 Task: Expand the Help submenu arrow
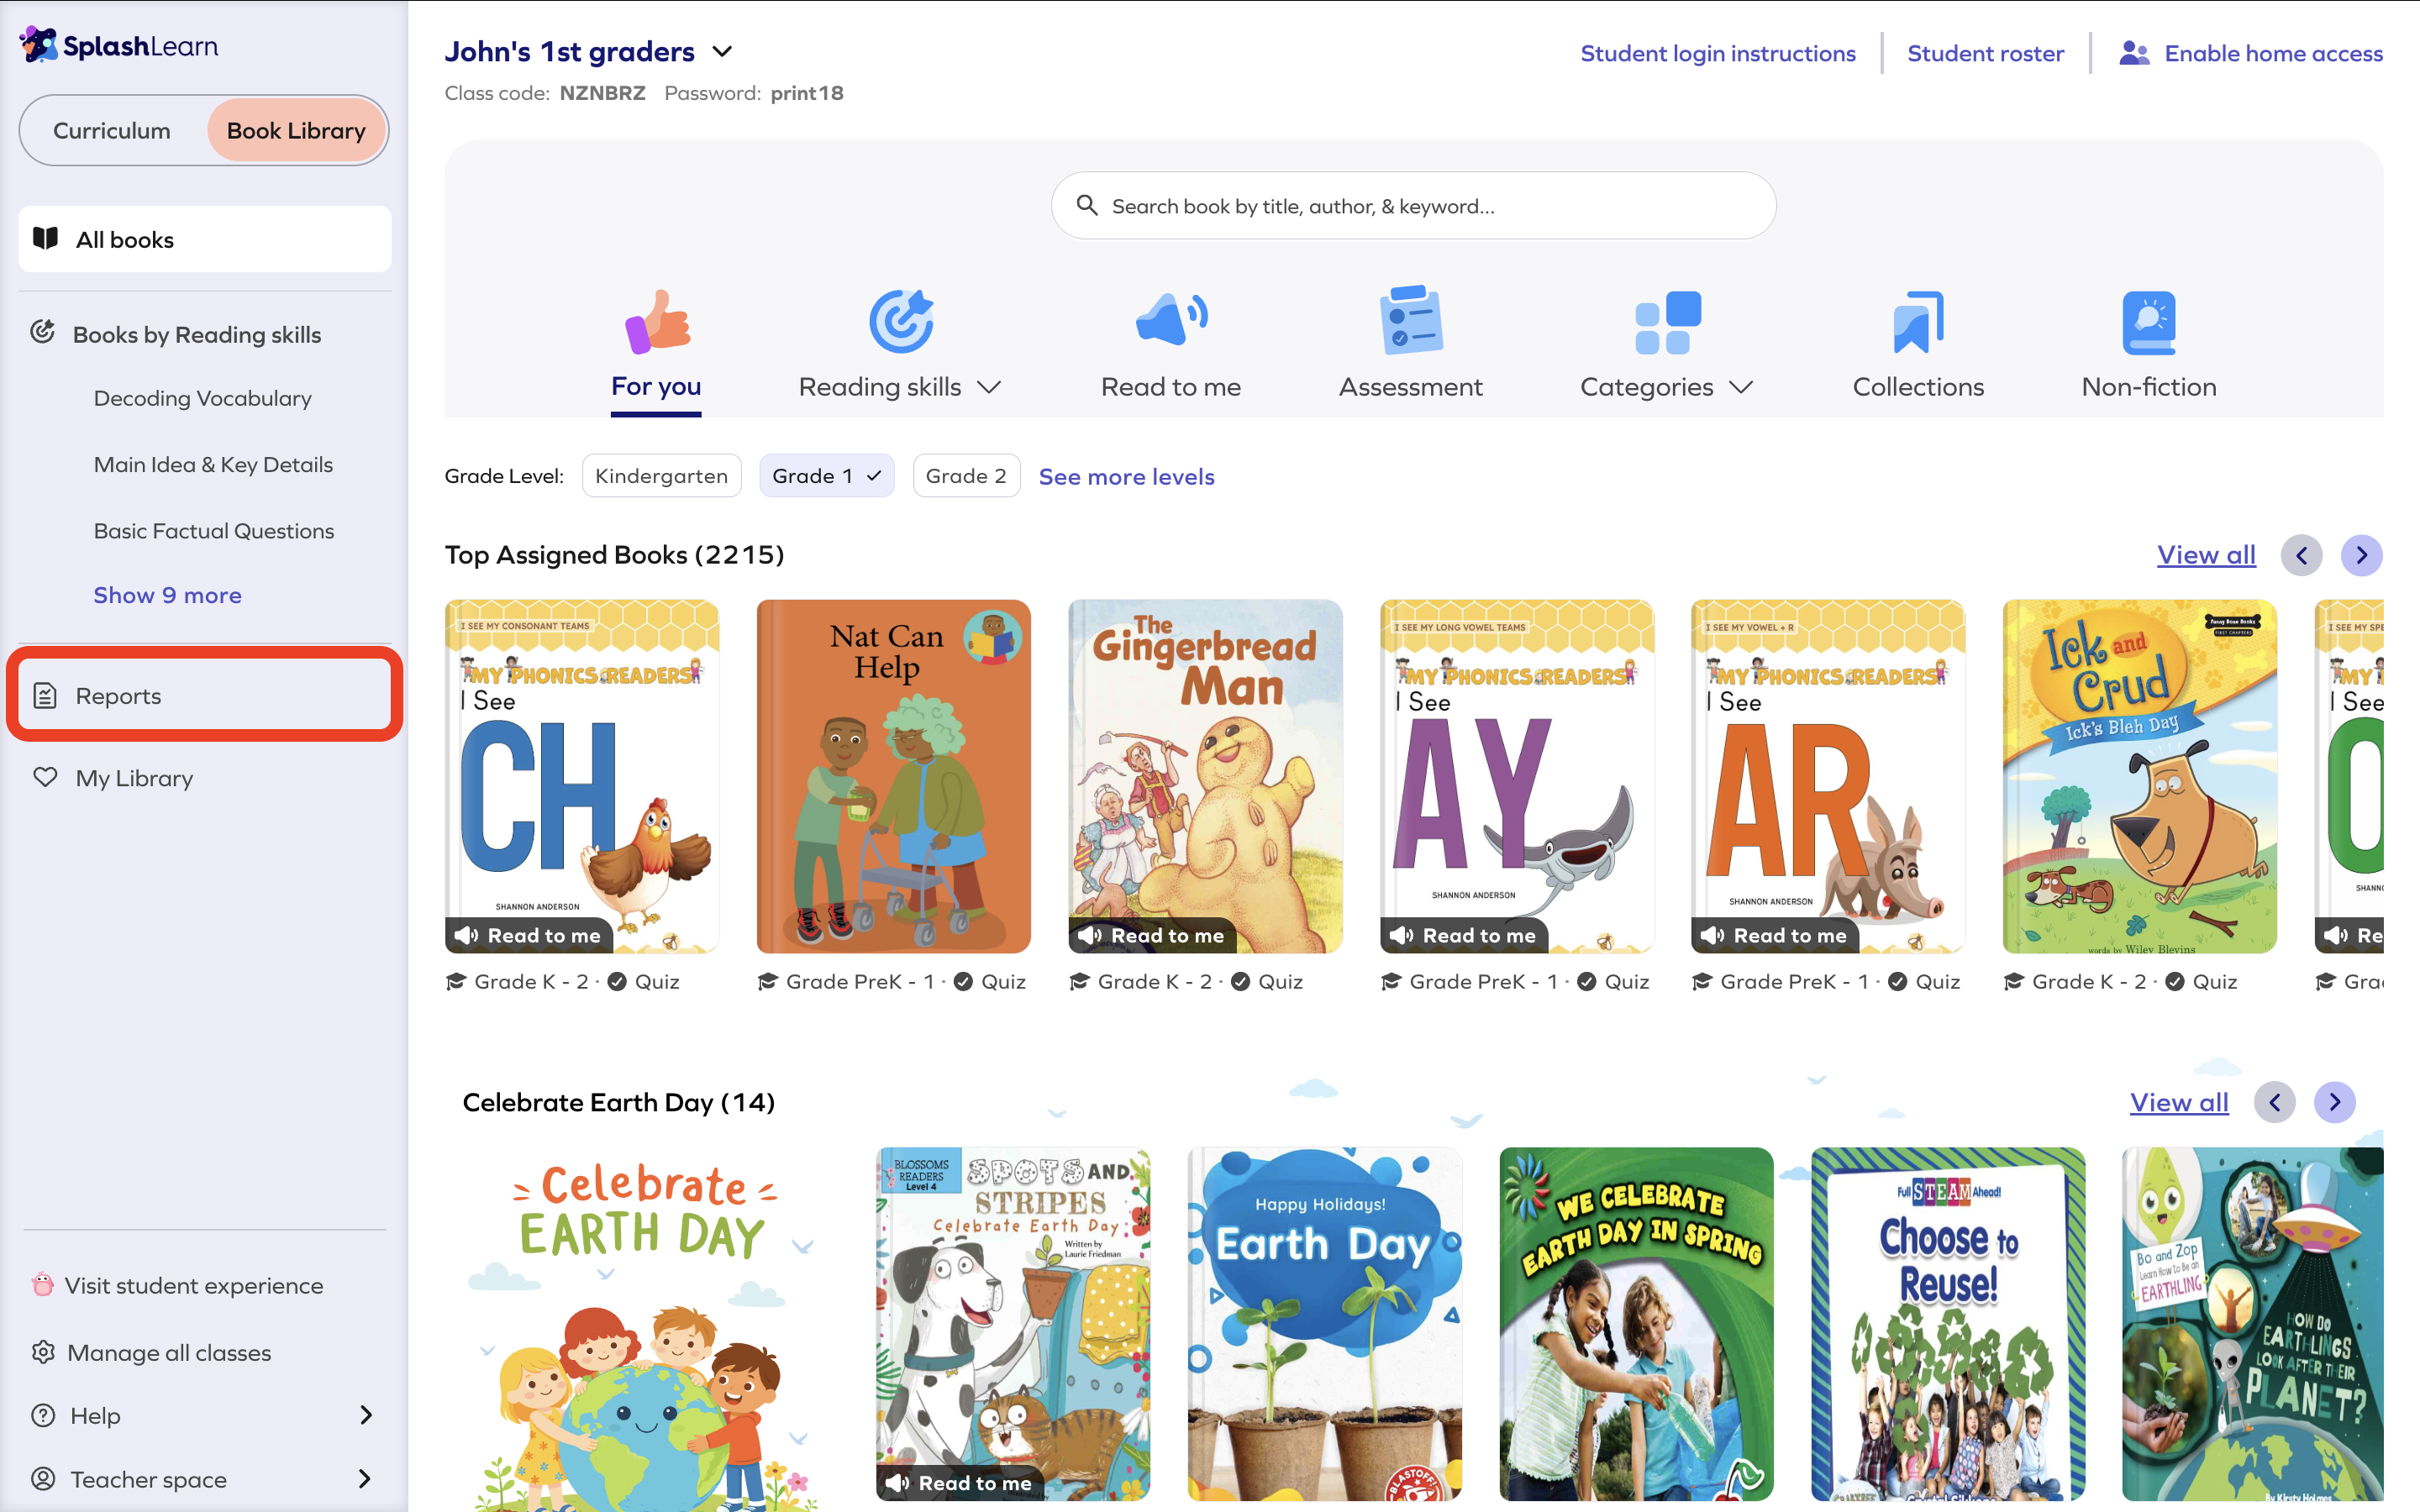point(365,1415)
